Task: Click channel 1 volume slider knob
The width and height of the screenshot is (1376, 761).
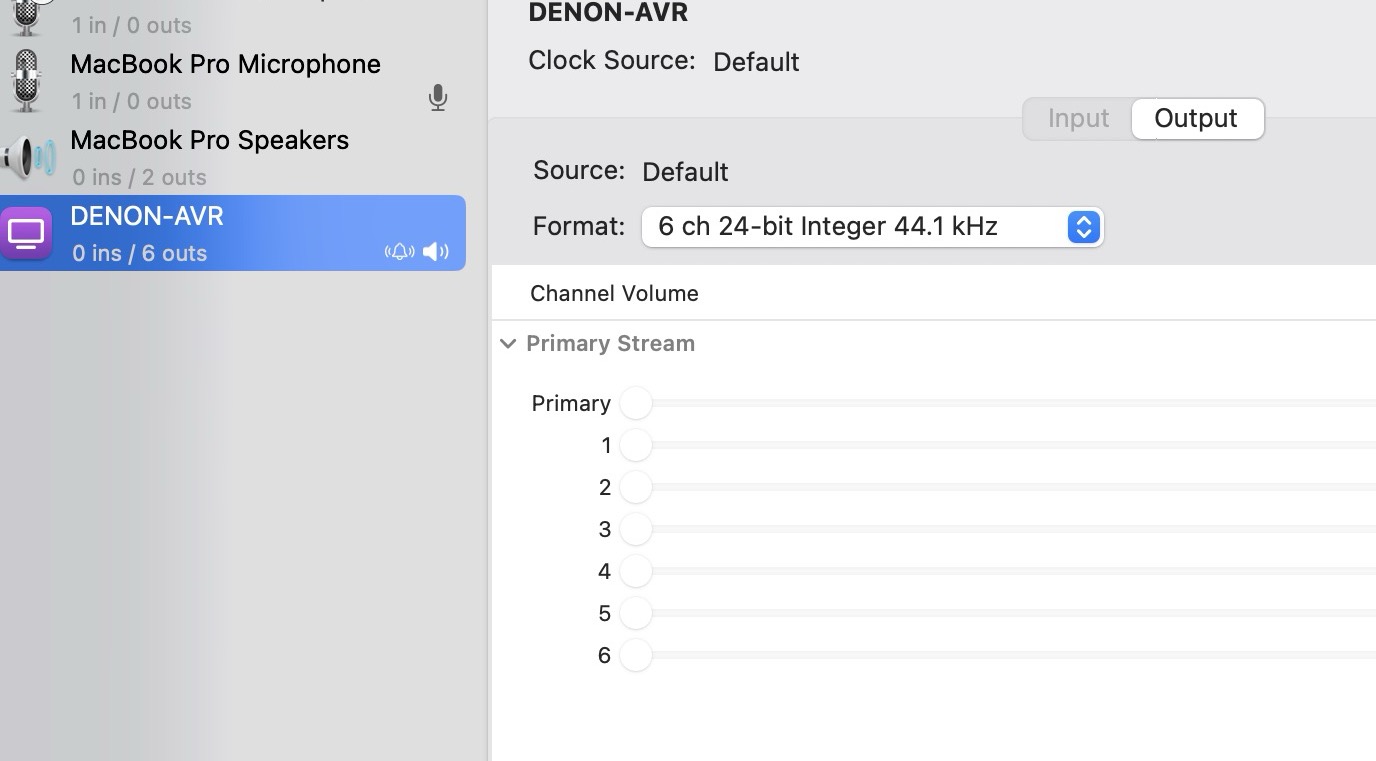Action: tap(636, 445)
